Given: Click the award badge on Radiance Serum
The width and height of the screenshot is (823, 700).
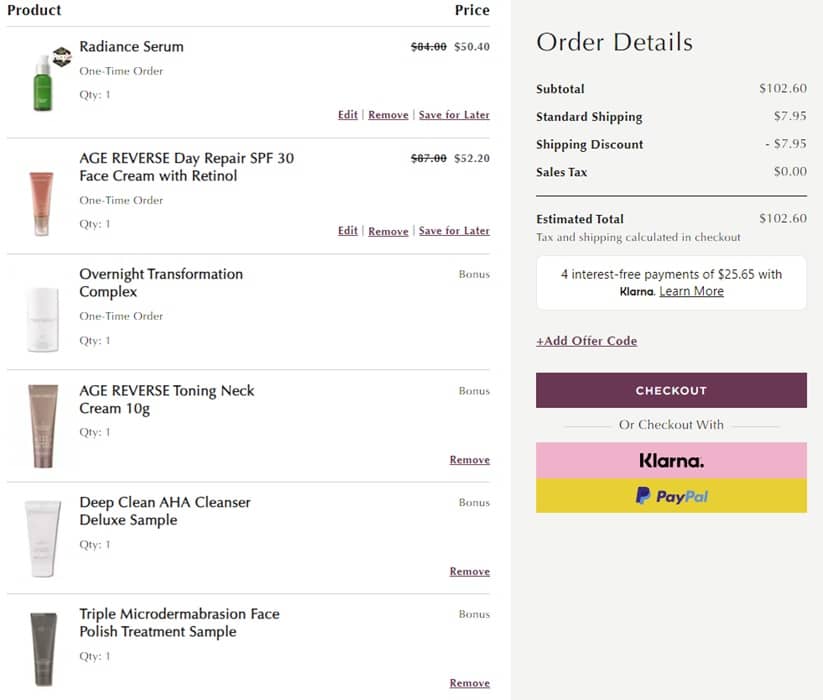Looking at the screenshot, I should [62, 56].
